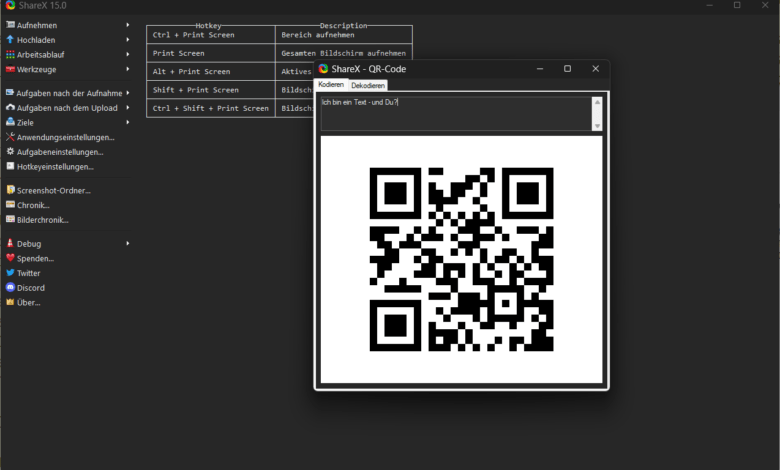Open Hotkeyeinstellungen... dialog
The width and height of the screenshot is (780, 470).
[55, 167]
